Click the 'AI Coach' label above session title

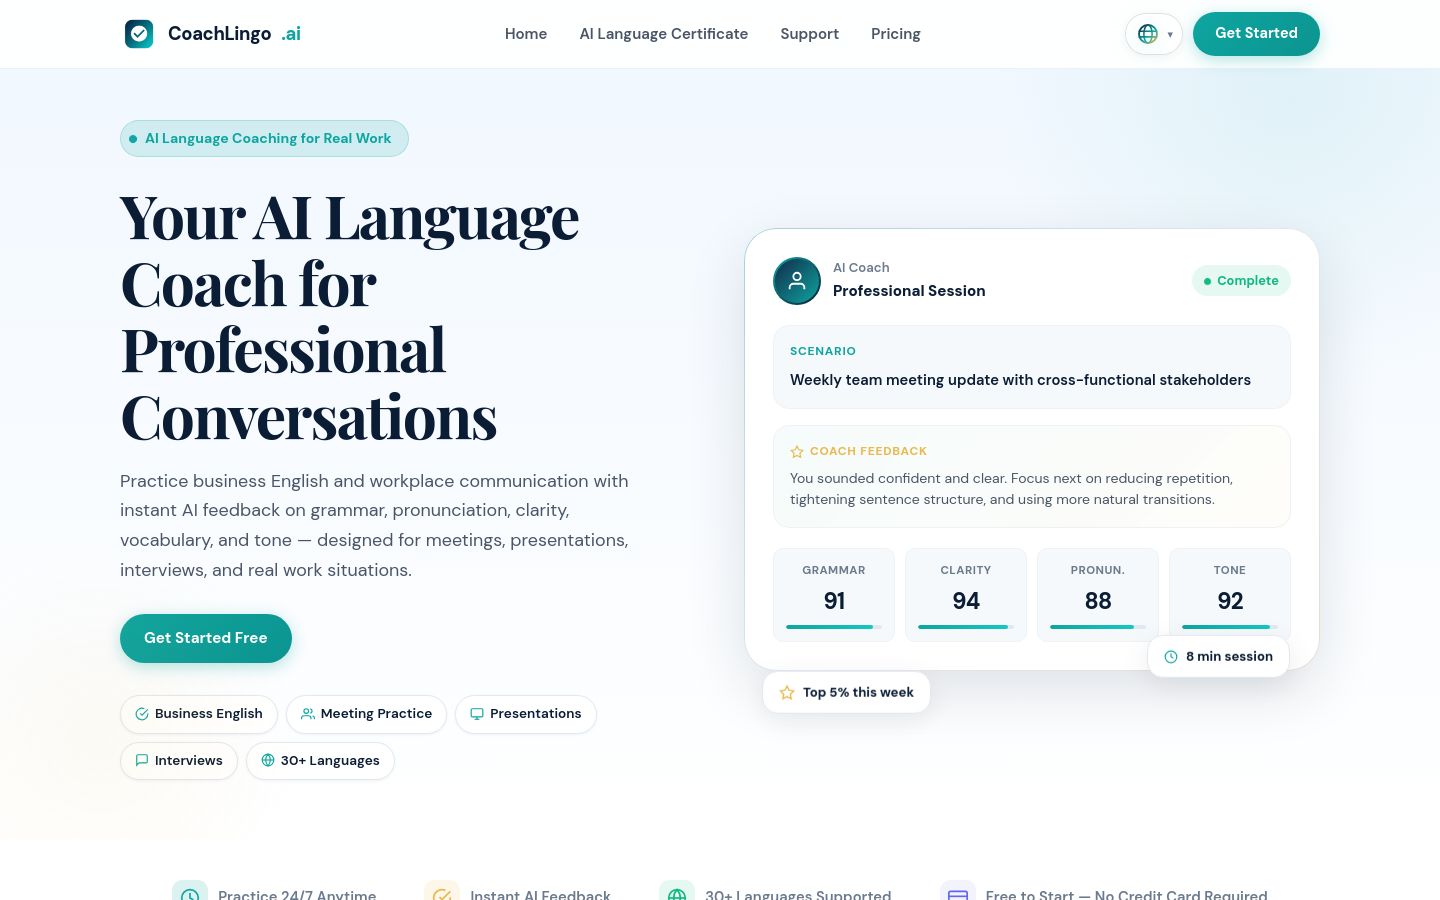point(861,268)
